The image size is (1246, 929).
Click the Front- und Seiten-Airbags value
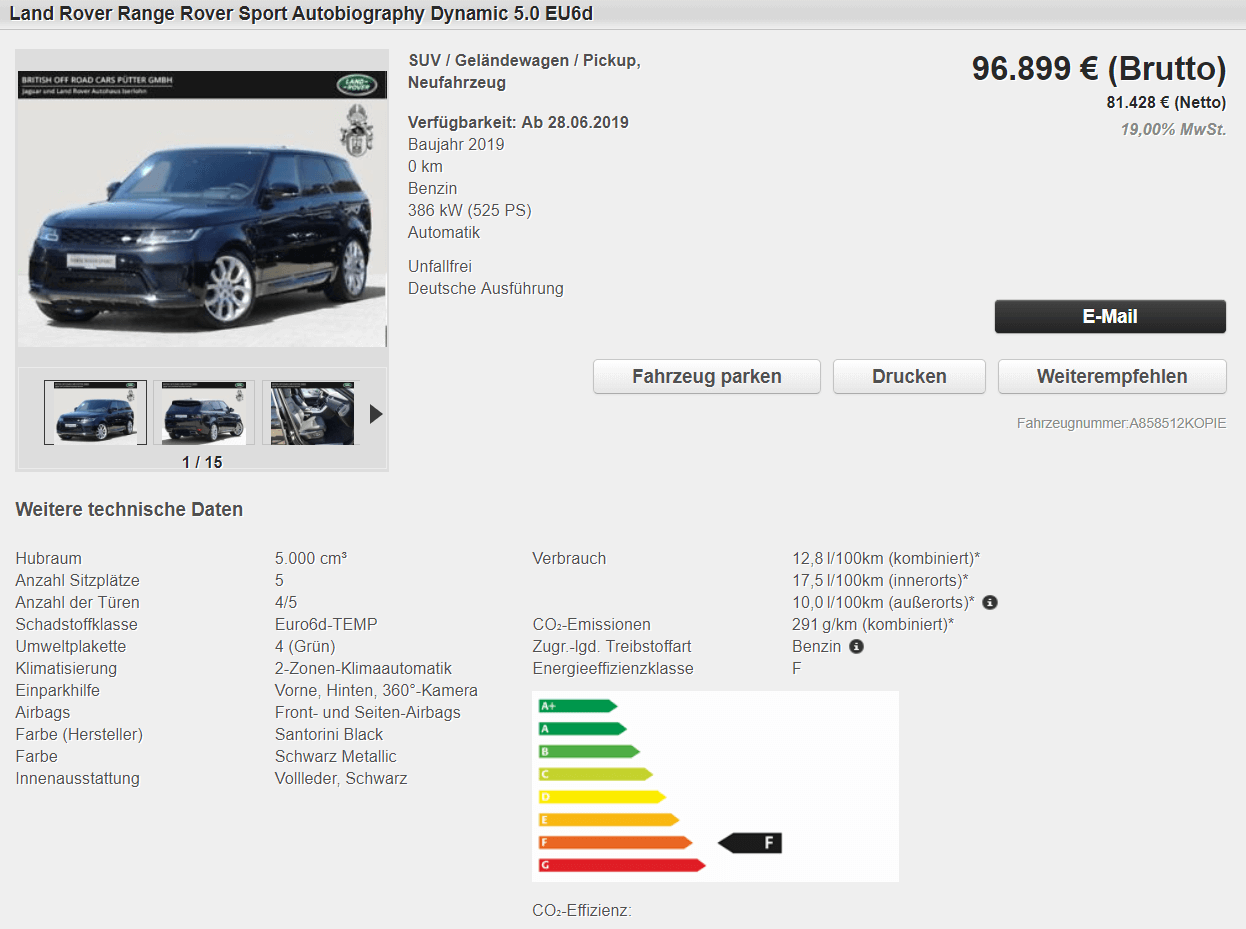(x=368, y=713)
